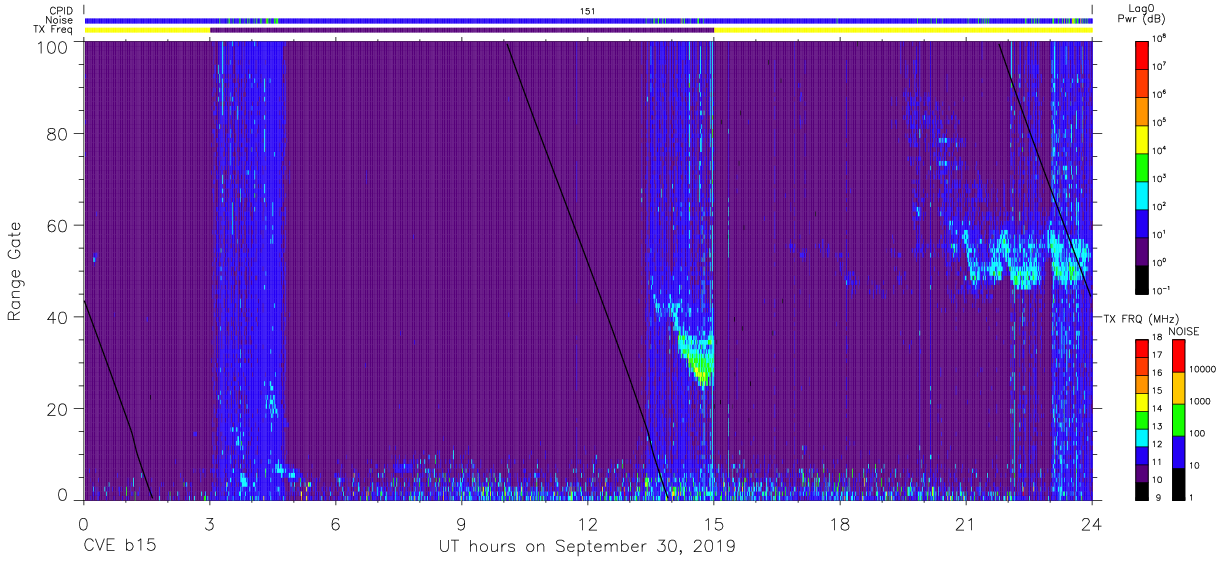Click the 'TX Freq' row label

click(x=53, y=30)
